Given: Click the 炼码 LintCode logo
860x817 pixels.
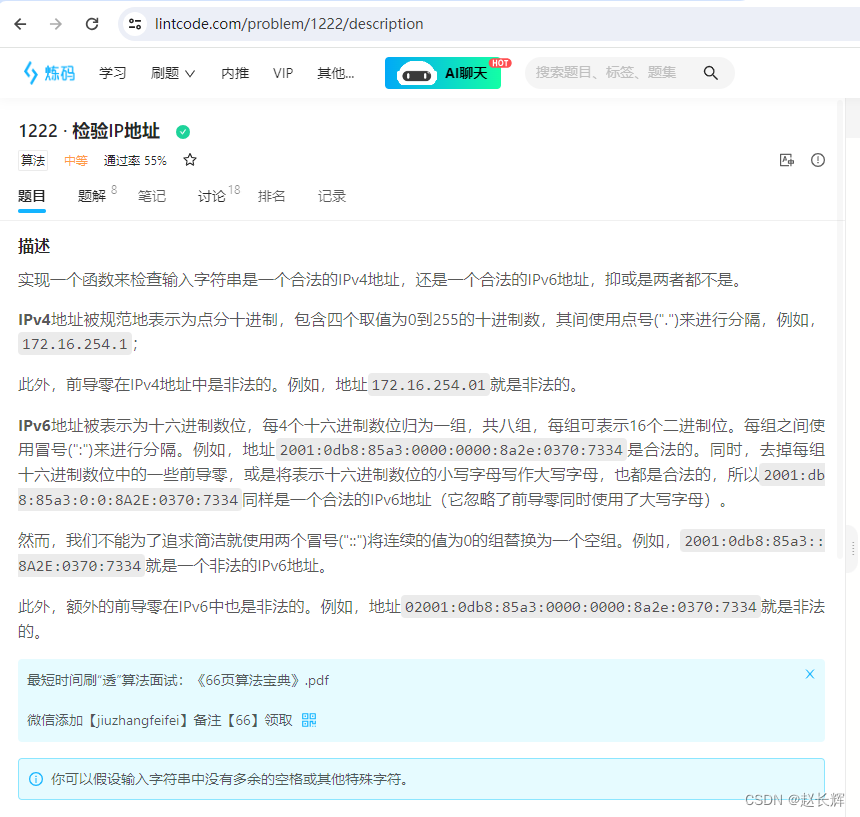Looking at the screenshot, I should [48, 72].
